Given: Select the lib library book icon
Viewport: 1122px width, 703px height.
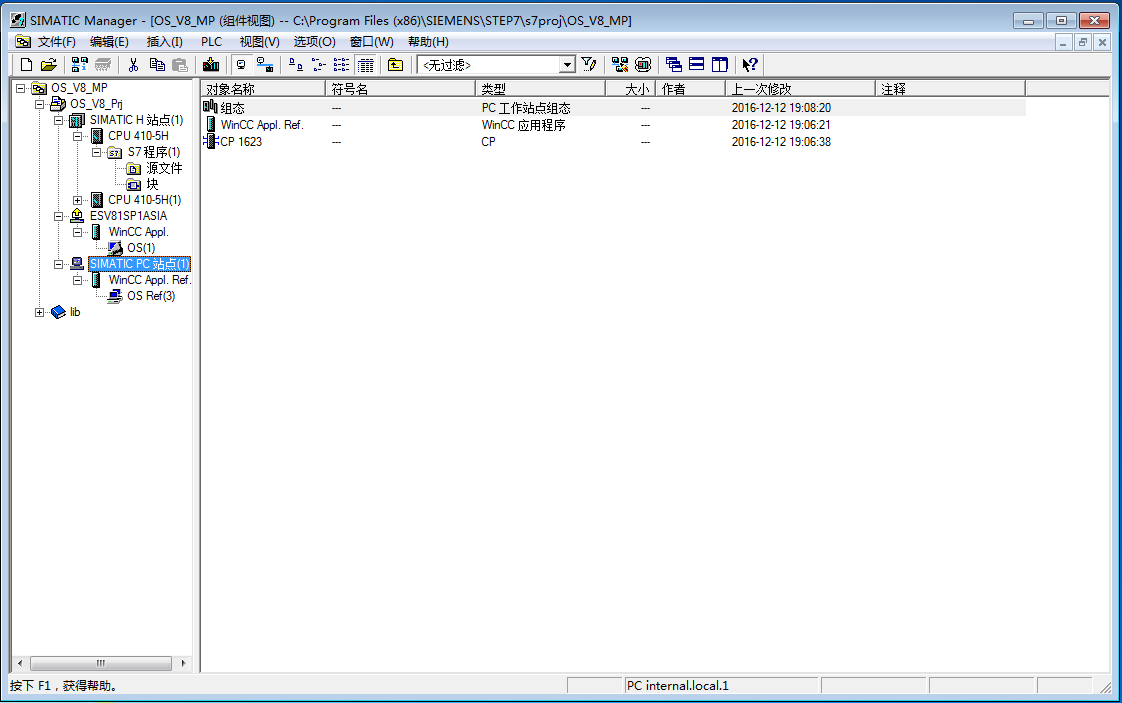Looking at the screenshot, I should pyautogui.click(x=58, y=312).
